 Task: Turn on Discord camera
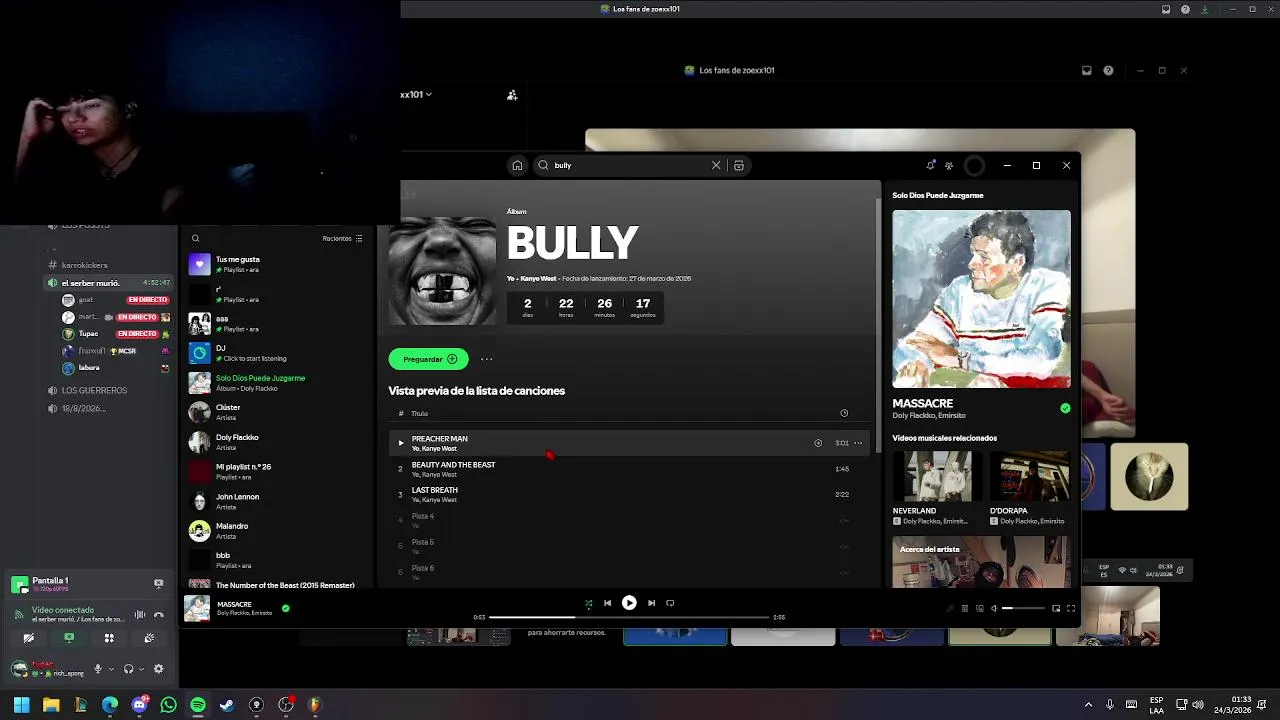pyautogui.click(x=29, y=638)
